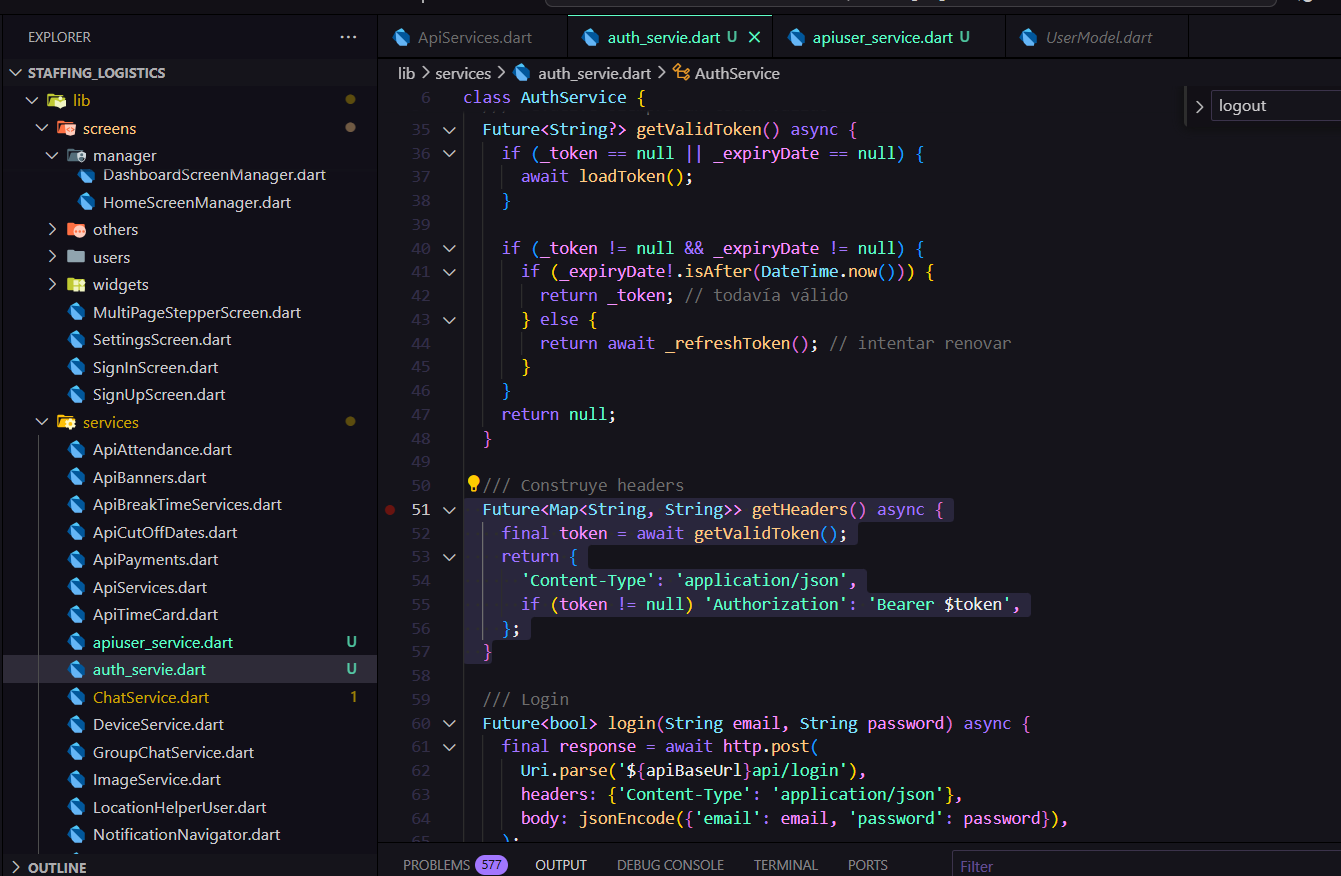Click the AuthService breadcrumb class symbol
This screenshot has width=1341, height=876.
point(736,73)
